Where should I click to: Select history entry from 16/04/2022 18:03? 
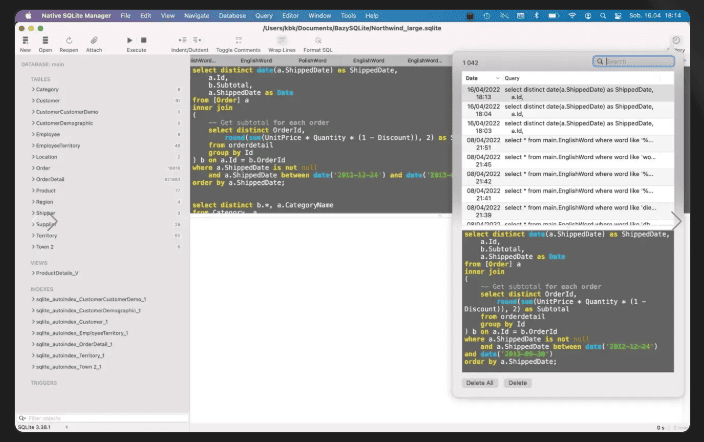coord(568,127)
